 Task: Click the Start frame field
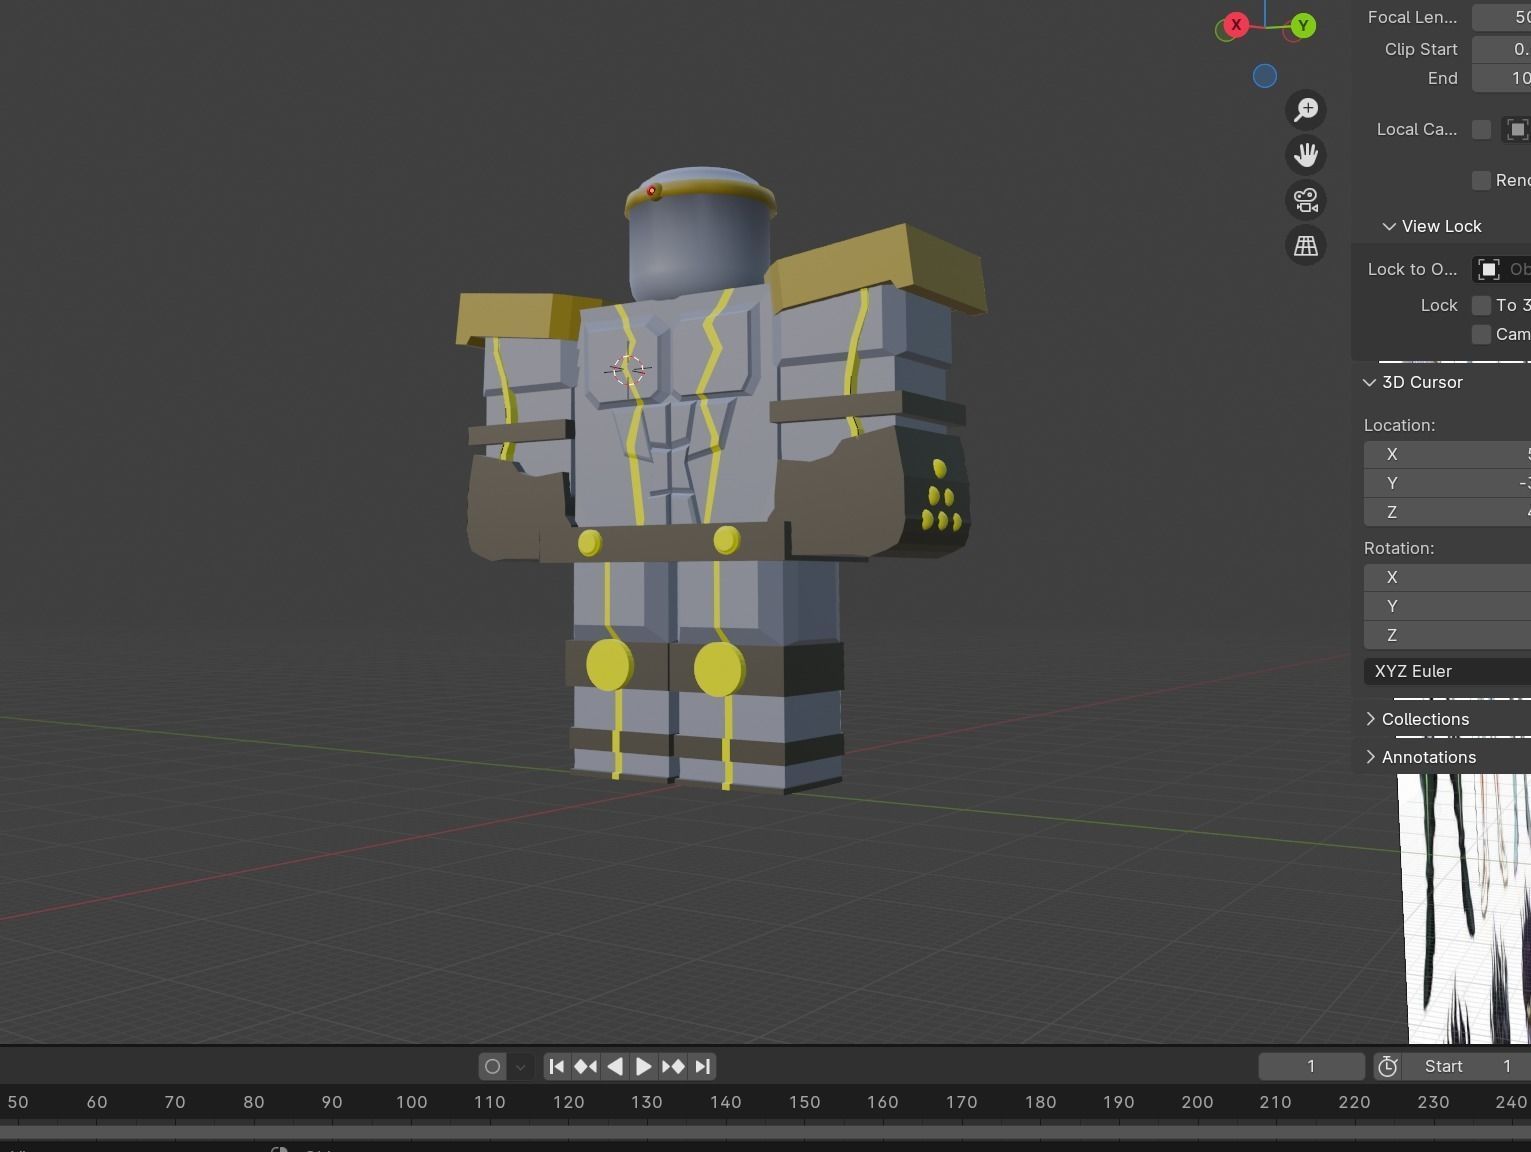[1467, 1067]
